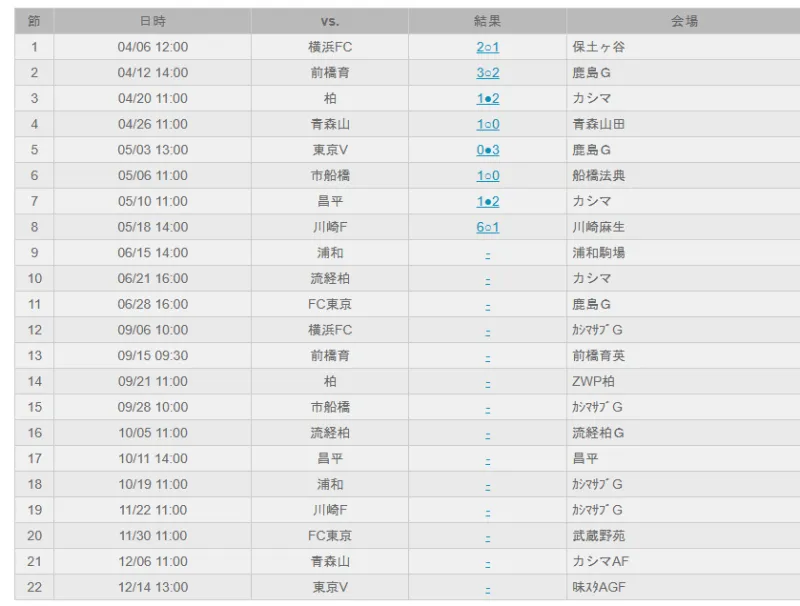Open the 2○1 result against 横浜FC
The width and height of the screenshot is (800, 606).
point(488,47)
